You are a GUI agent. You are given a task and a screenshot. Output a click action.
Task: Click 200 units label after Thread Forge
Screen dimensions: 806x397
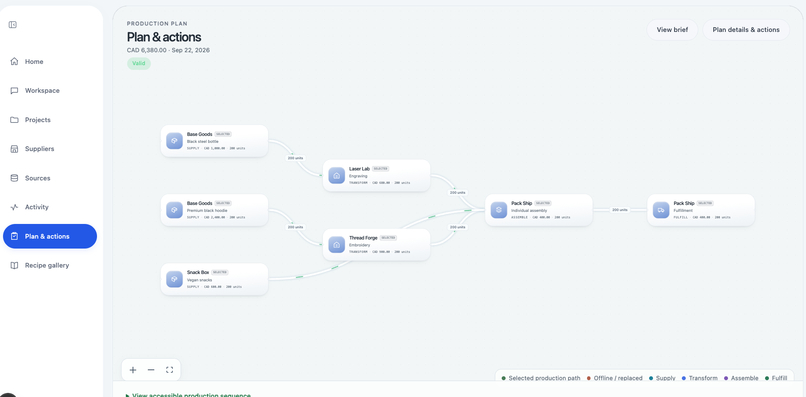[x=457, y=227]
